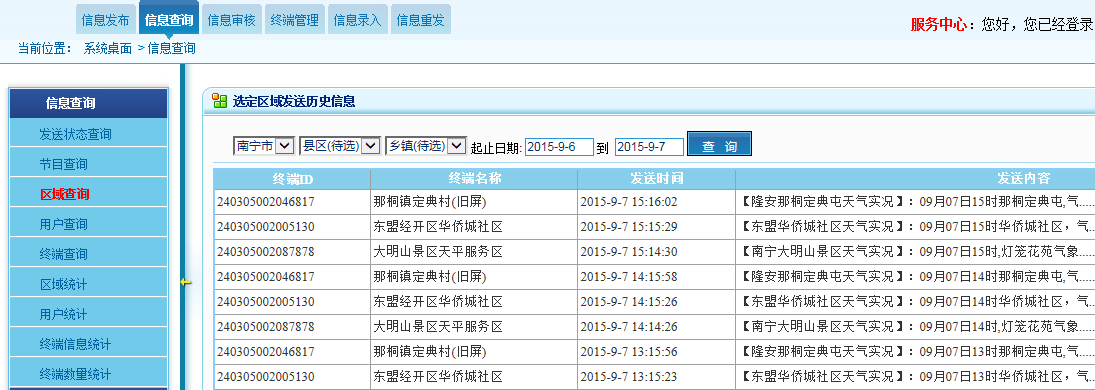Image resolution: width=1095 pixels, height=390 pixels.
Task: Switch to the 信息发布 tab
Action: point(105,20)
